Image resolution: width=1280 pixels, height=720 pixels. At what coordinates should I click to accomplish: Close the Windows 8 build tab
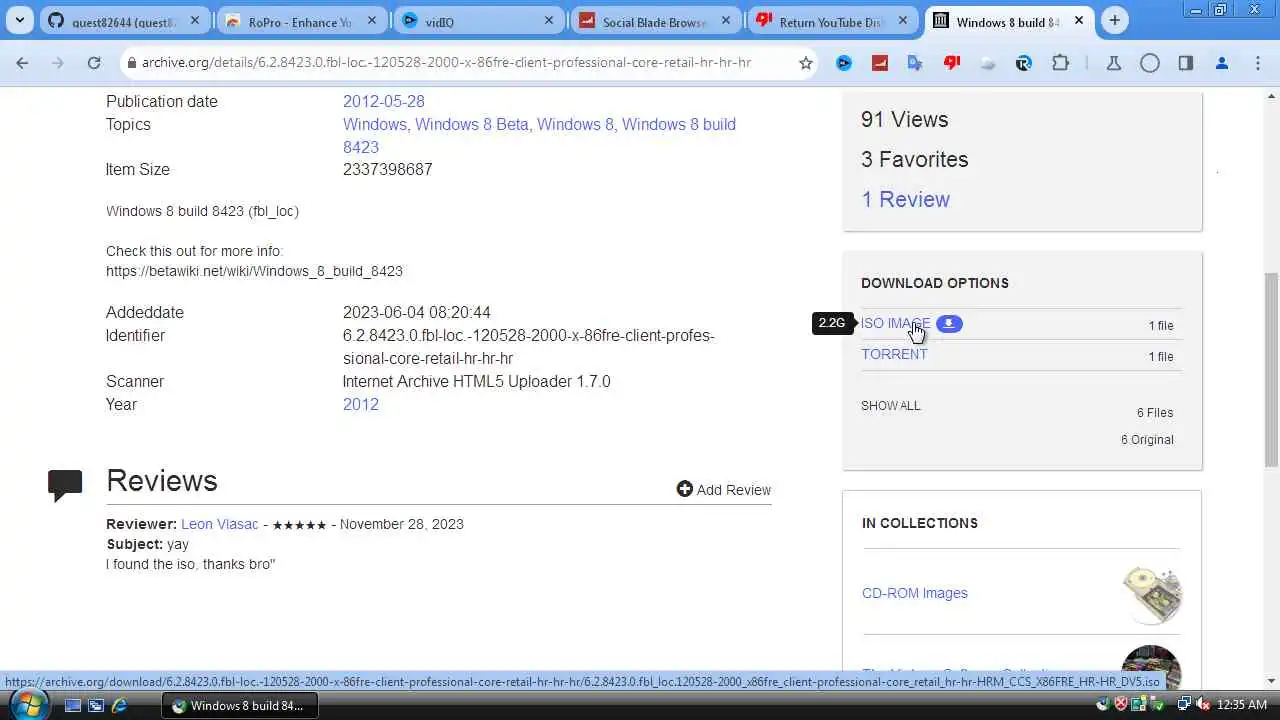(1079, 21)
